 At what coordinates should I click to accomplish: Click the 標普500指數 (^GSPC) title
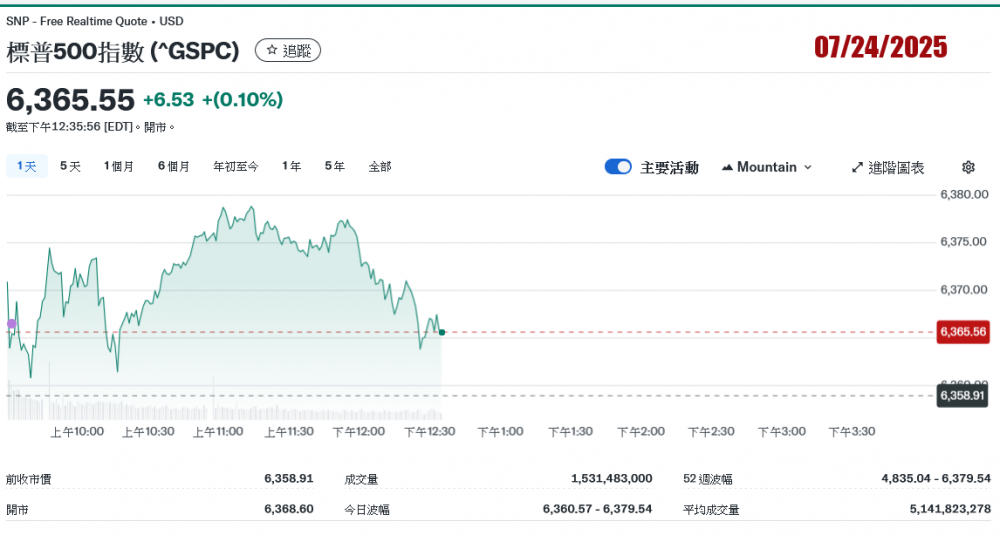coord(123,51)
